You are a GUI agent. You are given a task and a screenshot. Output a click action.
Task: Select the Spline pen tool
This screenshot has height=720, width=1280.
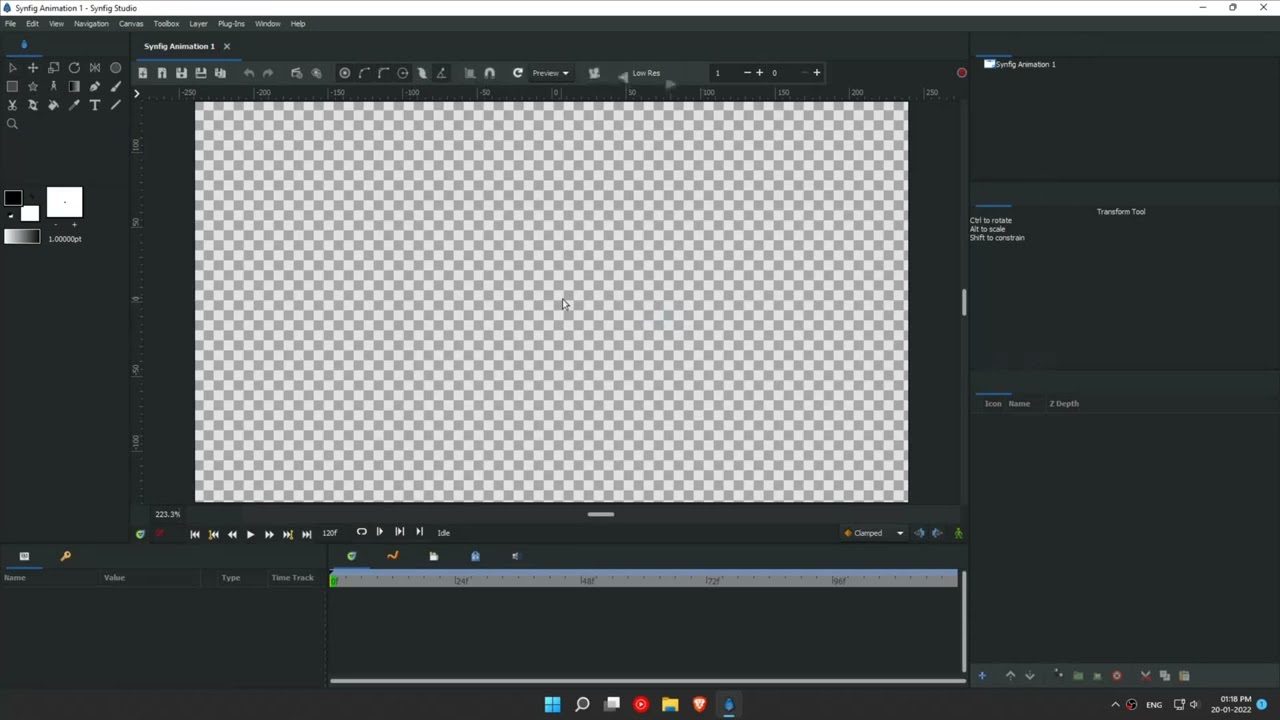pyautogui.click(x=95, y=87)
